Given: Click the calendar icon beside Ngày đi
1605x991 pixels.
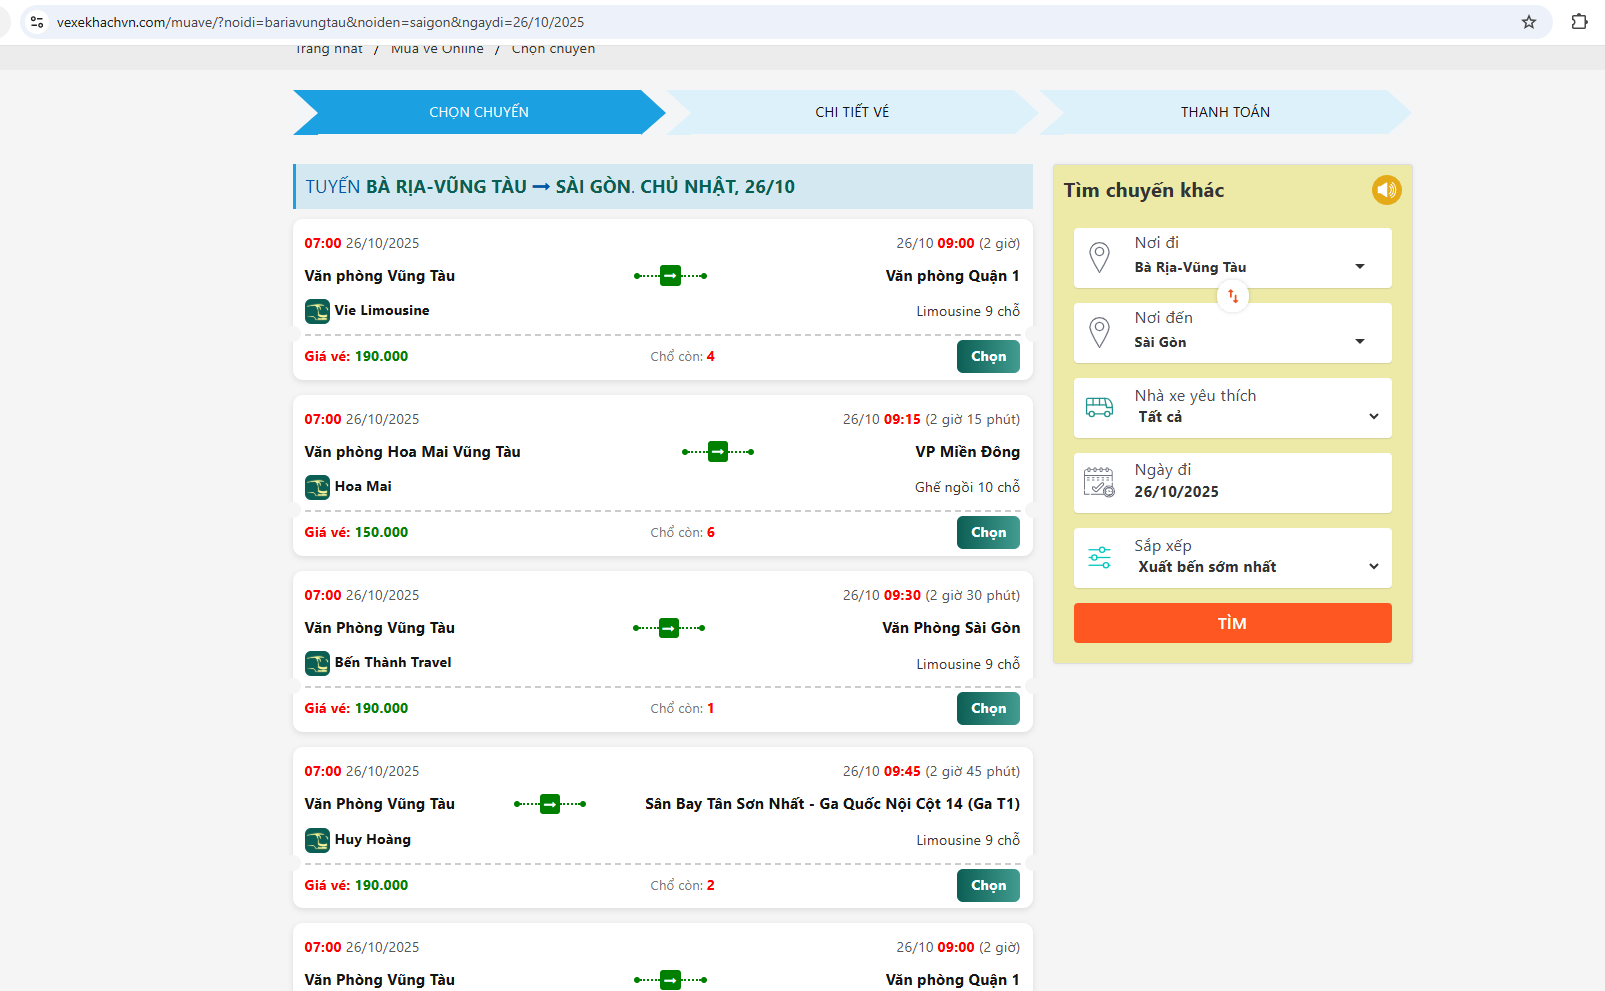Looking at the screenshot, I should [1099, 482].
